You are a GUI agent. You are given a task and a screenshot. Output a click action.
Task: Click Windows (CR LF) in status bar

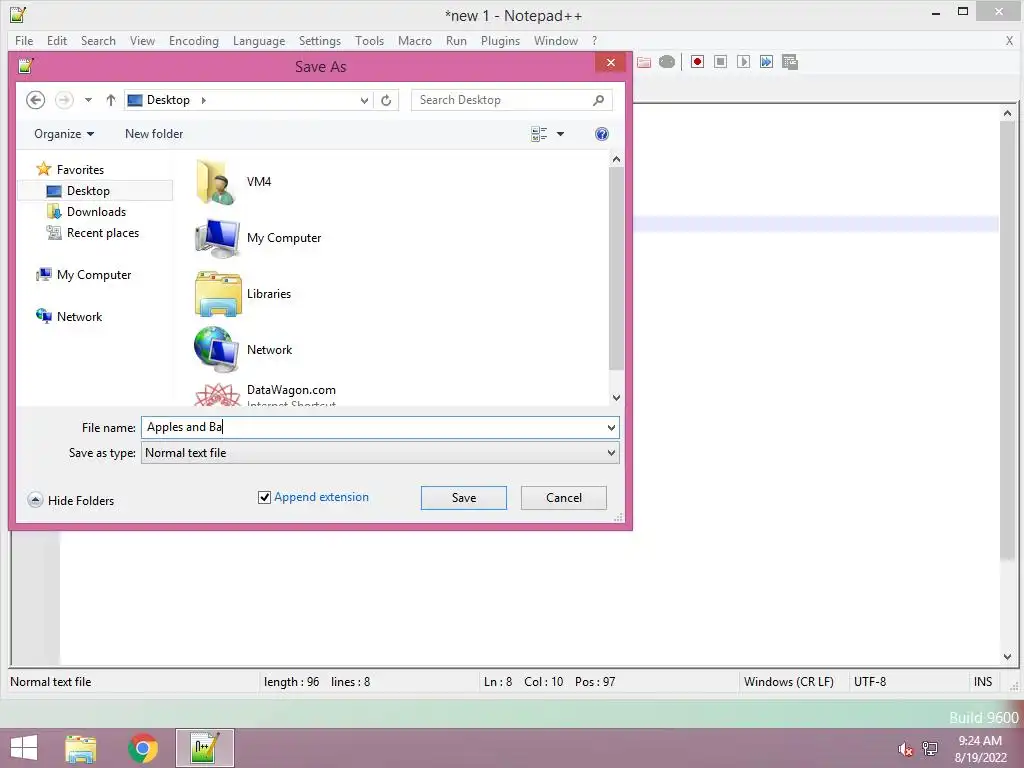788,682
